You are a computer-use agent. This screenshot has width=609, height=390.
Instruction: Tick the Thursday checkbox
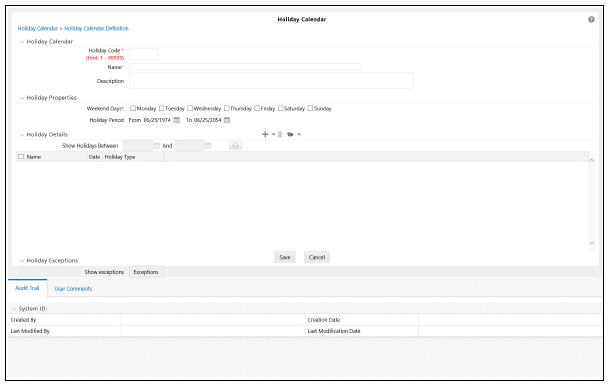click(x=226, y=108)
